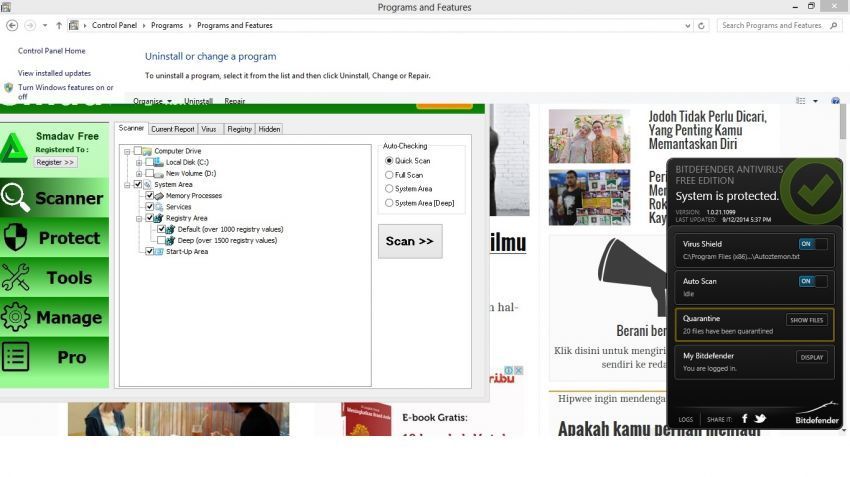Uncheck the Memory Processes checkbox
This screenshot has height=477, width=850.
tap(150, 196)
